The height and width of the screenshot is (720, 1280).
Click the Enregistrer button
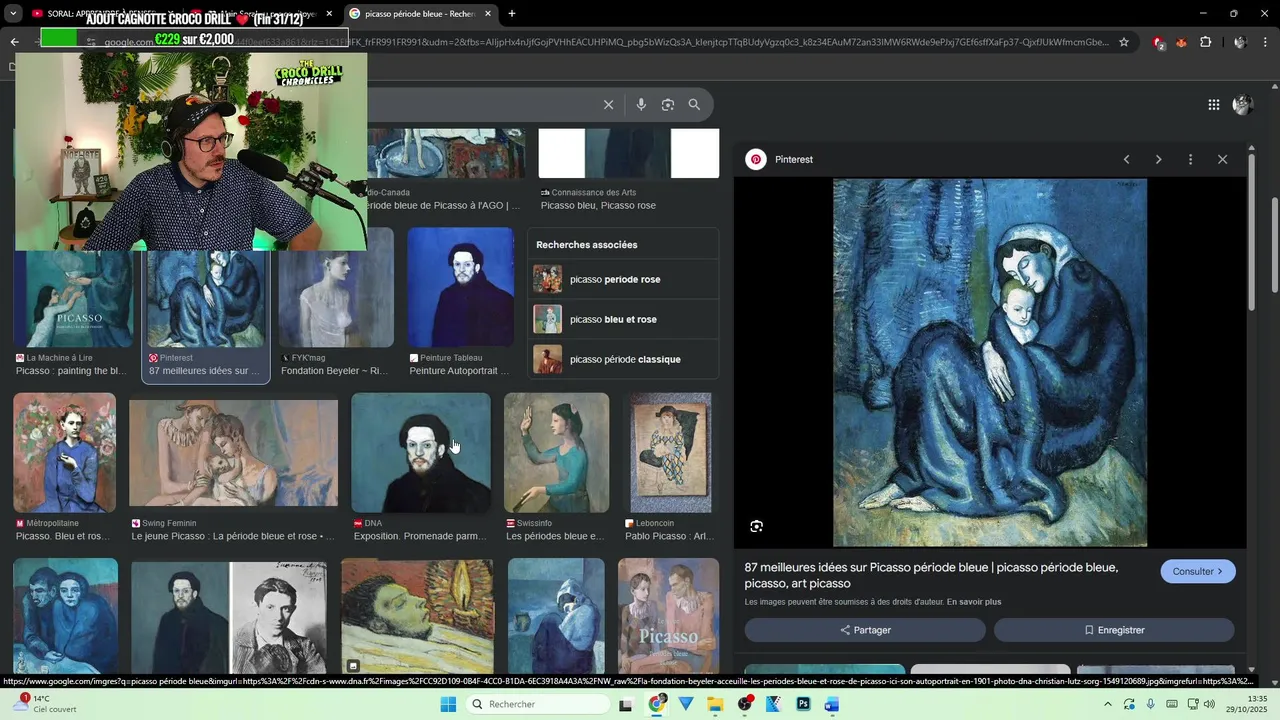pyautogui.click(x=1114, y=630)
